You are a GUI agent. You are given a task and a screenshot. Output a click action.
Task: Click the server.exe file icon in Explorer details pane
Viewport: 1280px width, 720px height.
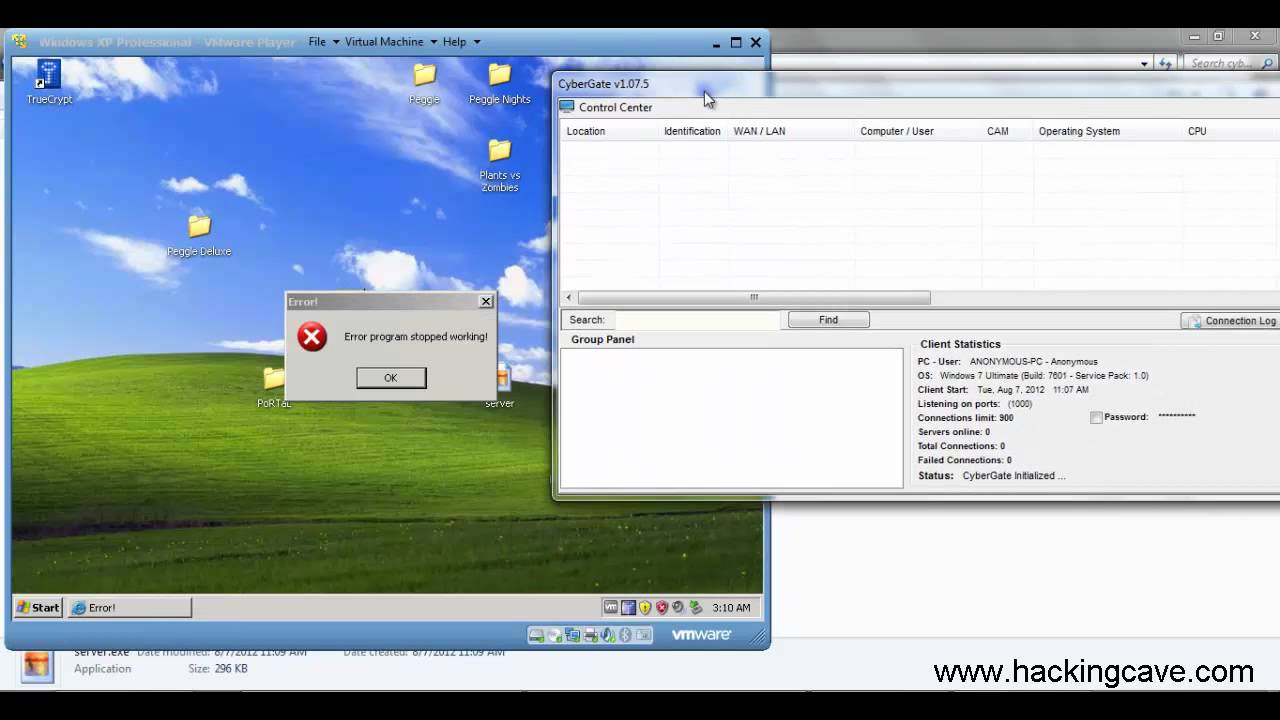pyautogui.click(x=37, y=664)
